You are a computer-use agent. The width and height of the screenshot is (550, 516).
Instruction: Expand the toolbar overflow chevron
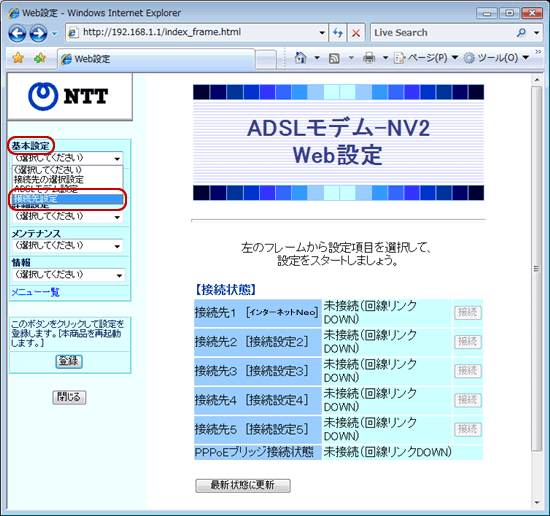(538, 52)
